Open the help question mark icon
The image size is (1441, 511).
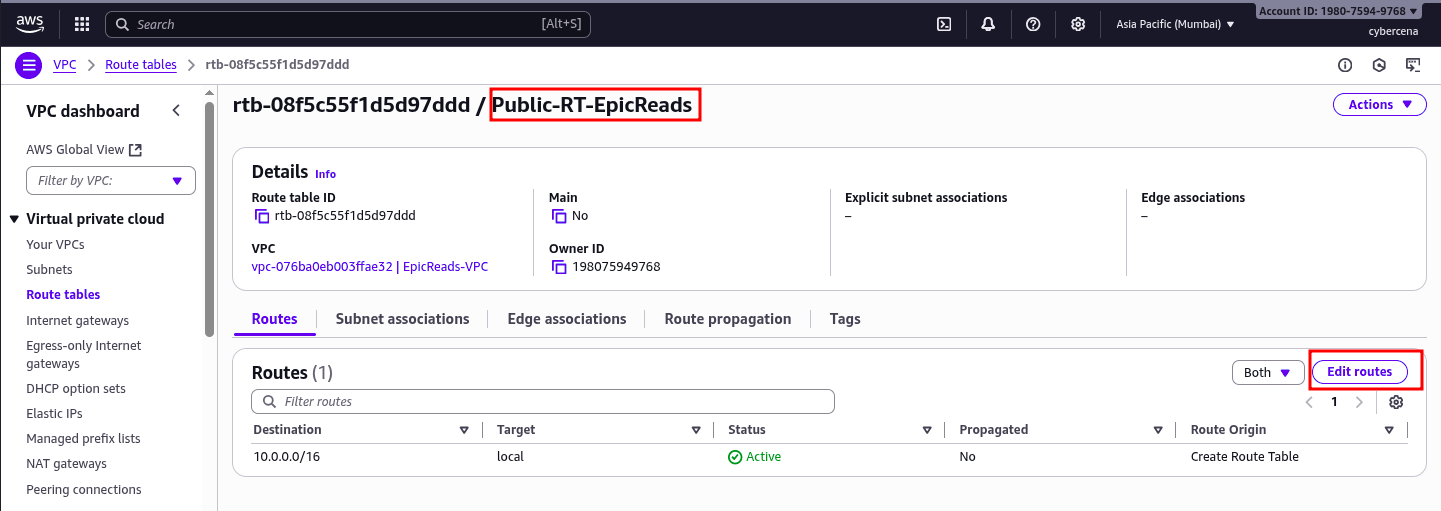1033,24
